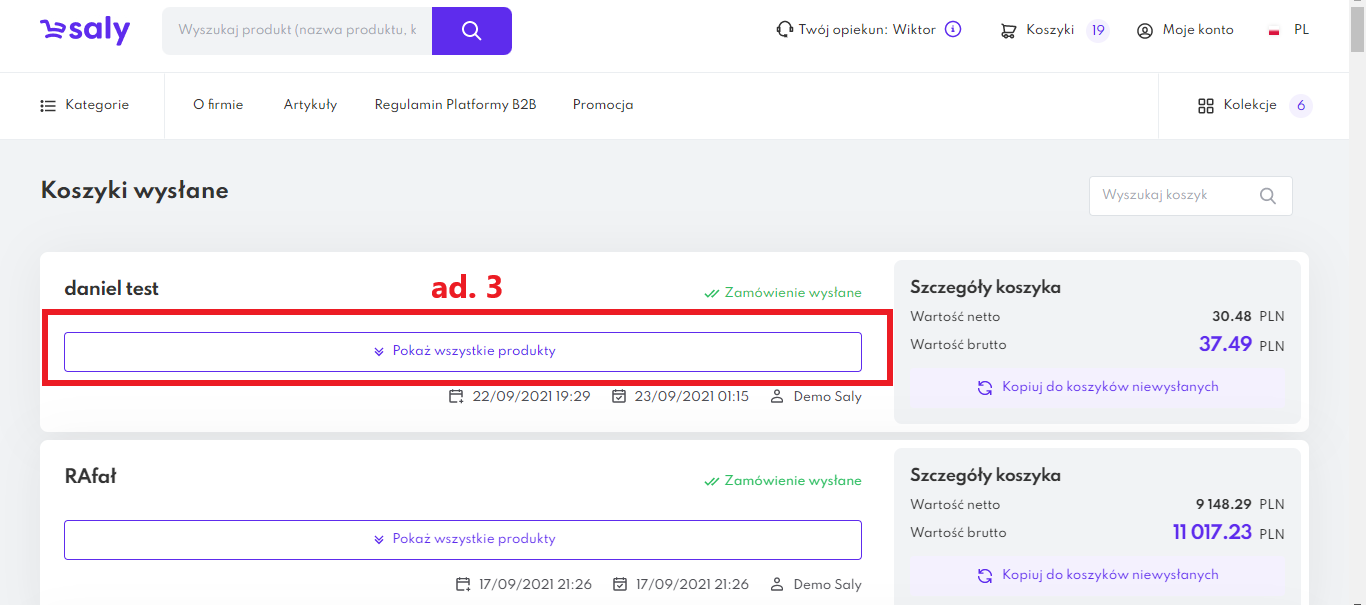Open the Artykuły menu item
Viewport: 1366px width, 605px height.
pyautogui.click(x=310, y=105)
